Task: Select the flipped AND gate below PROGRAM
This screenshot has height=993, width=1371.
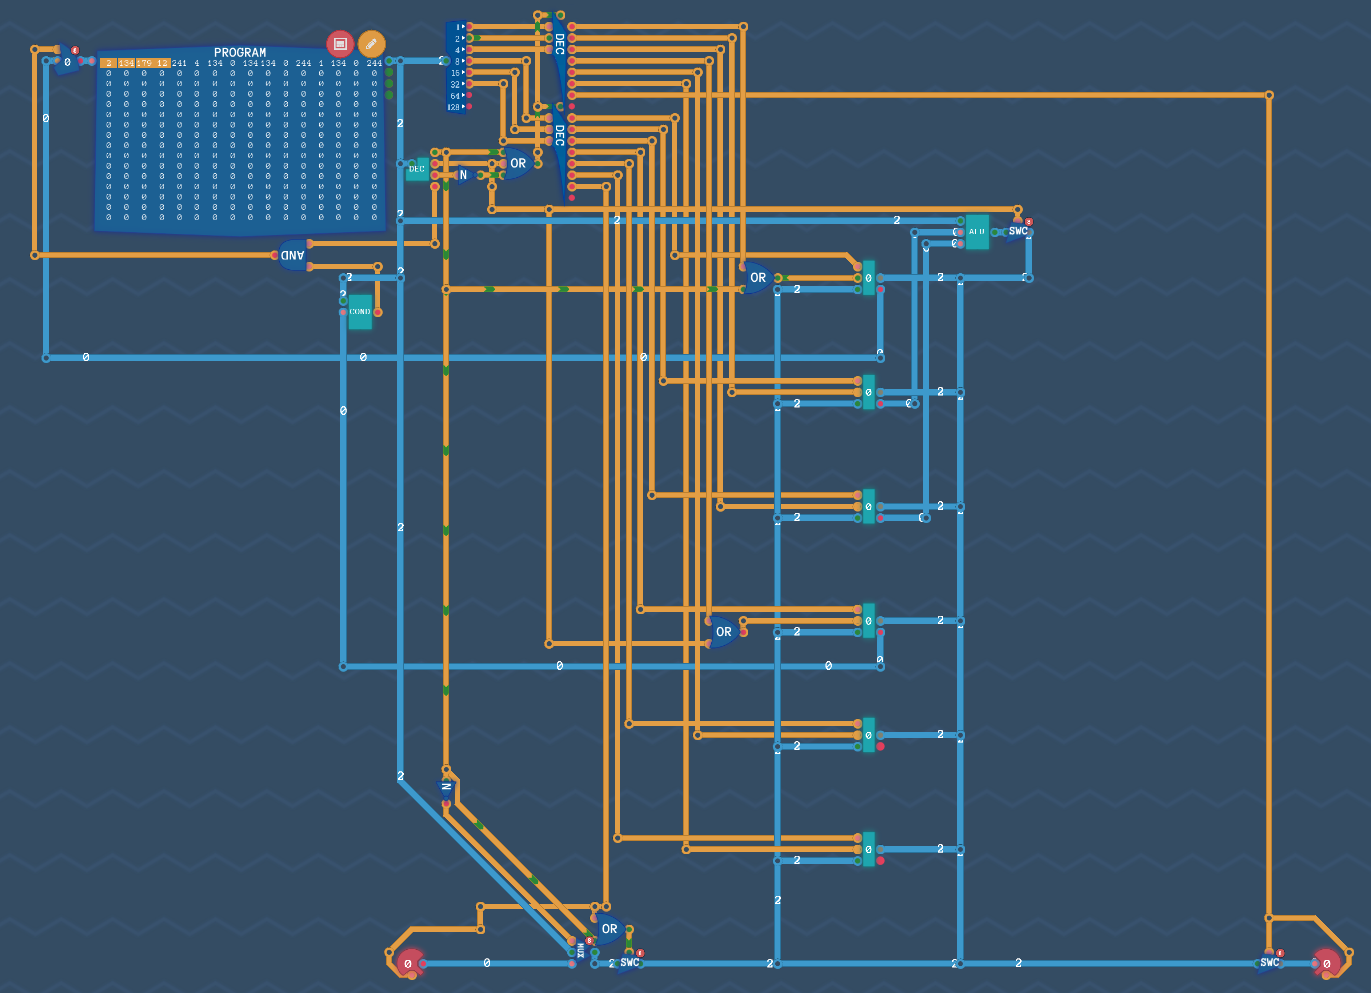Action: (292, 255)
